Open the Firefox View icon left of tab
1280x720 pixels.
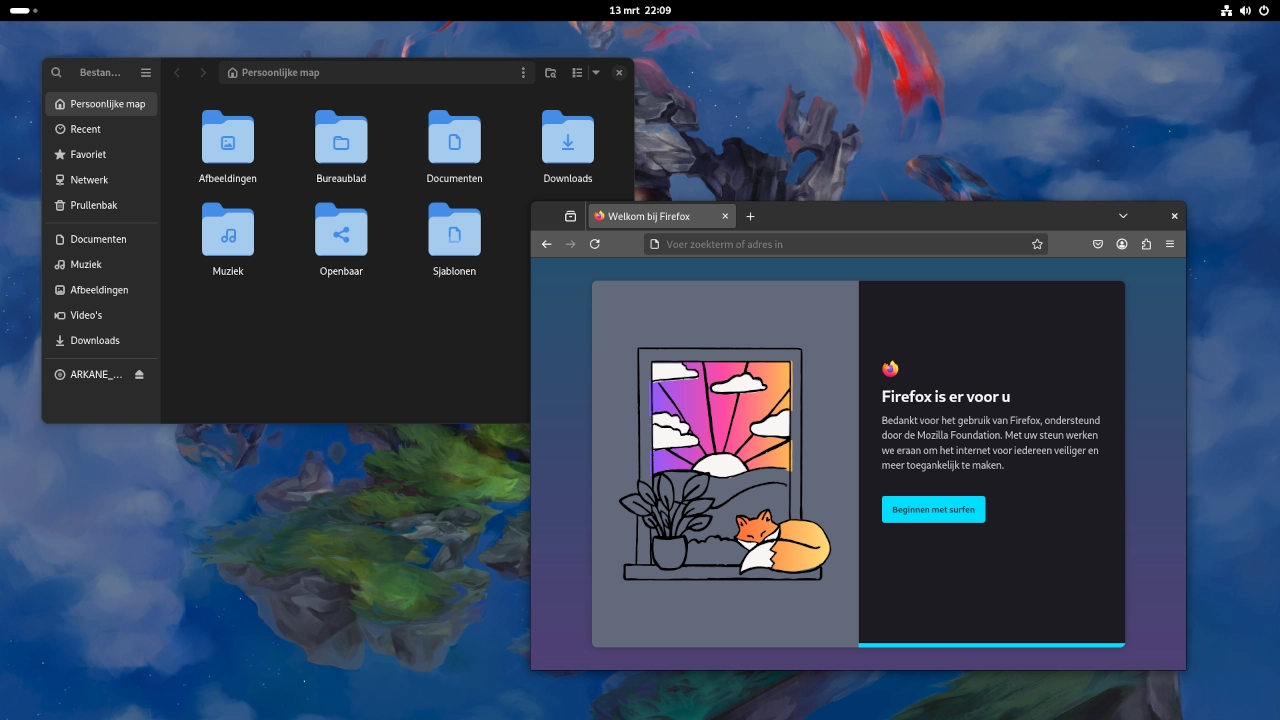tap(570, 216)
